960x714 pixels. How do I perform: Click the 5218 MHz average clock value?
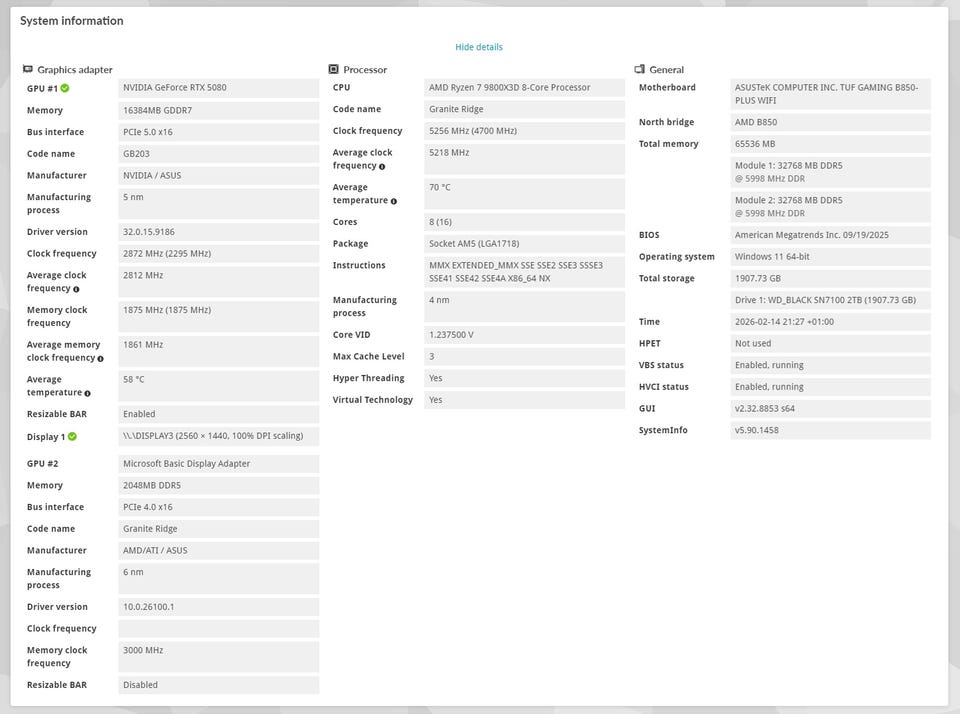[x=525, y=159]
